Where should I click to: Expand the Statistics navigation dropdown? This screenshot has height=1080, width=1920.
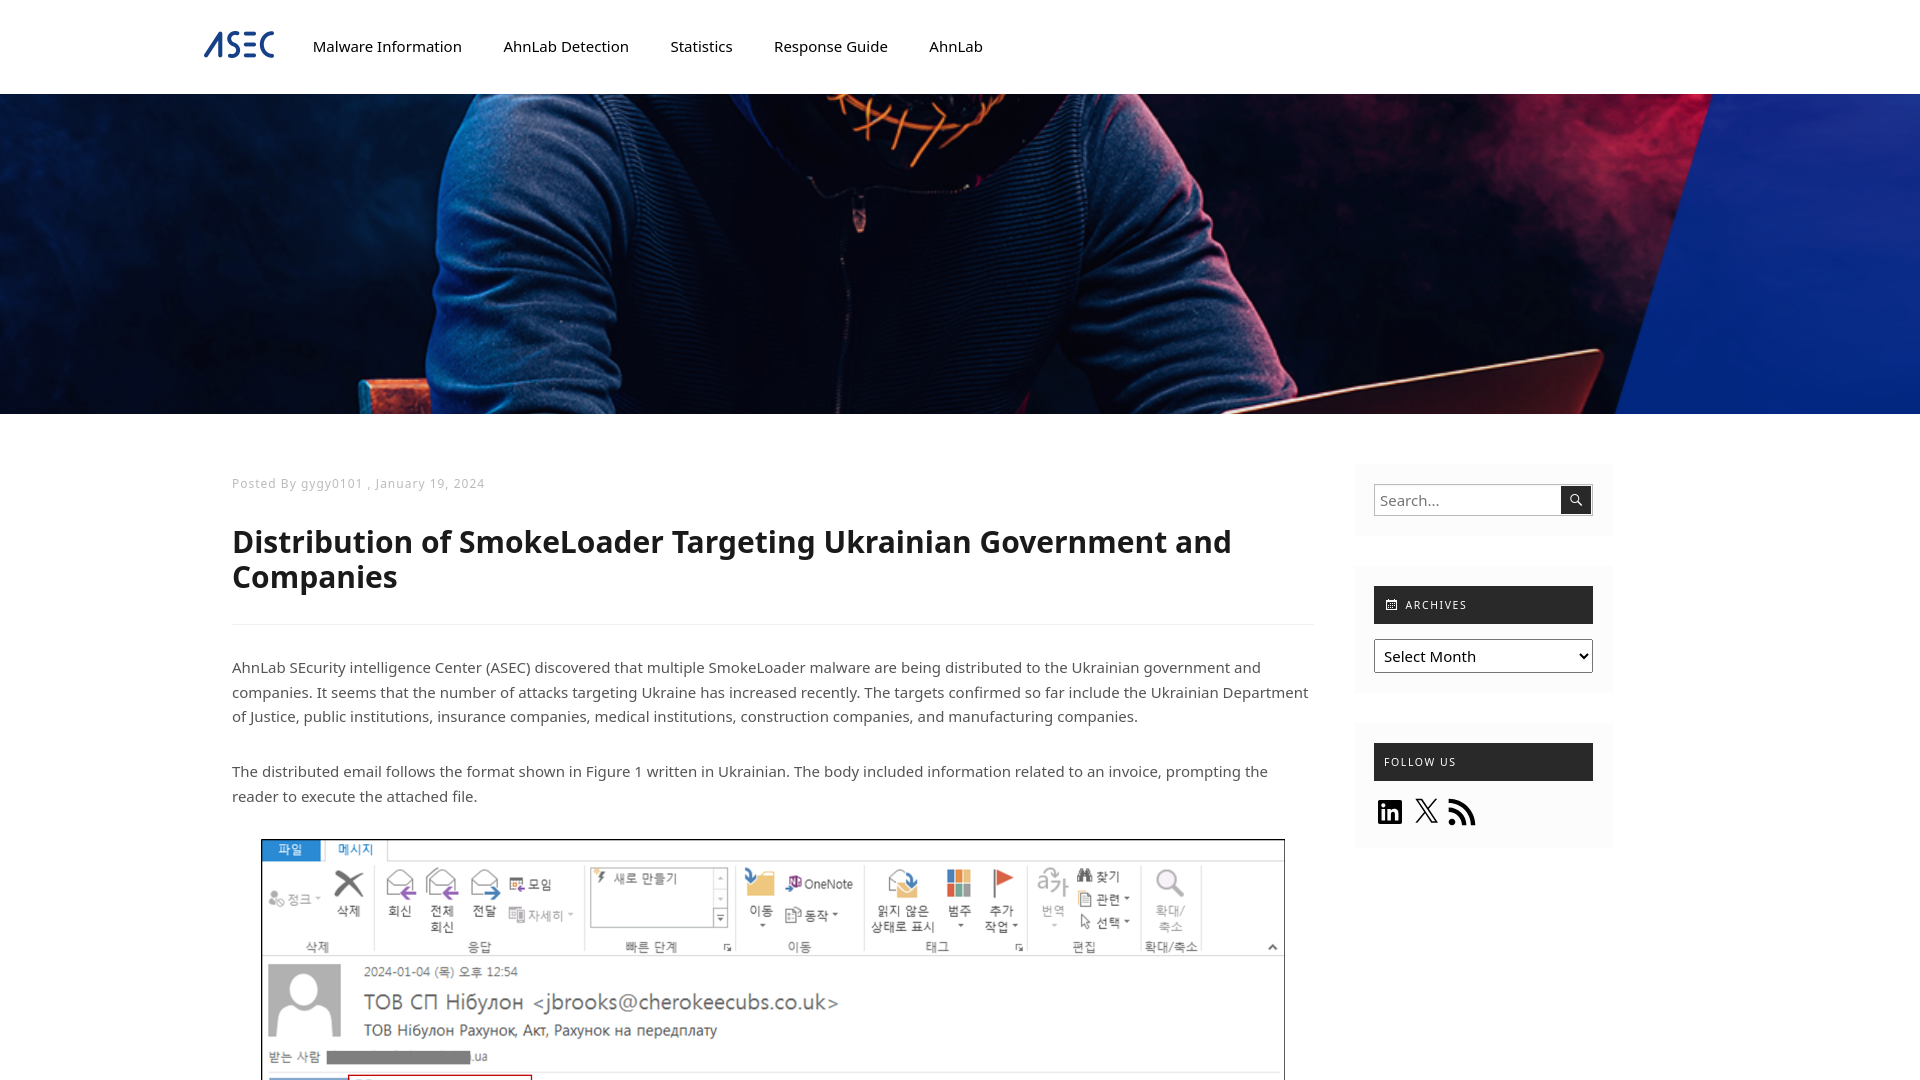pyautogui.click(x=700, y=46)
